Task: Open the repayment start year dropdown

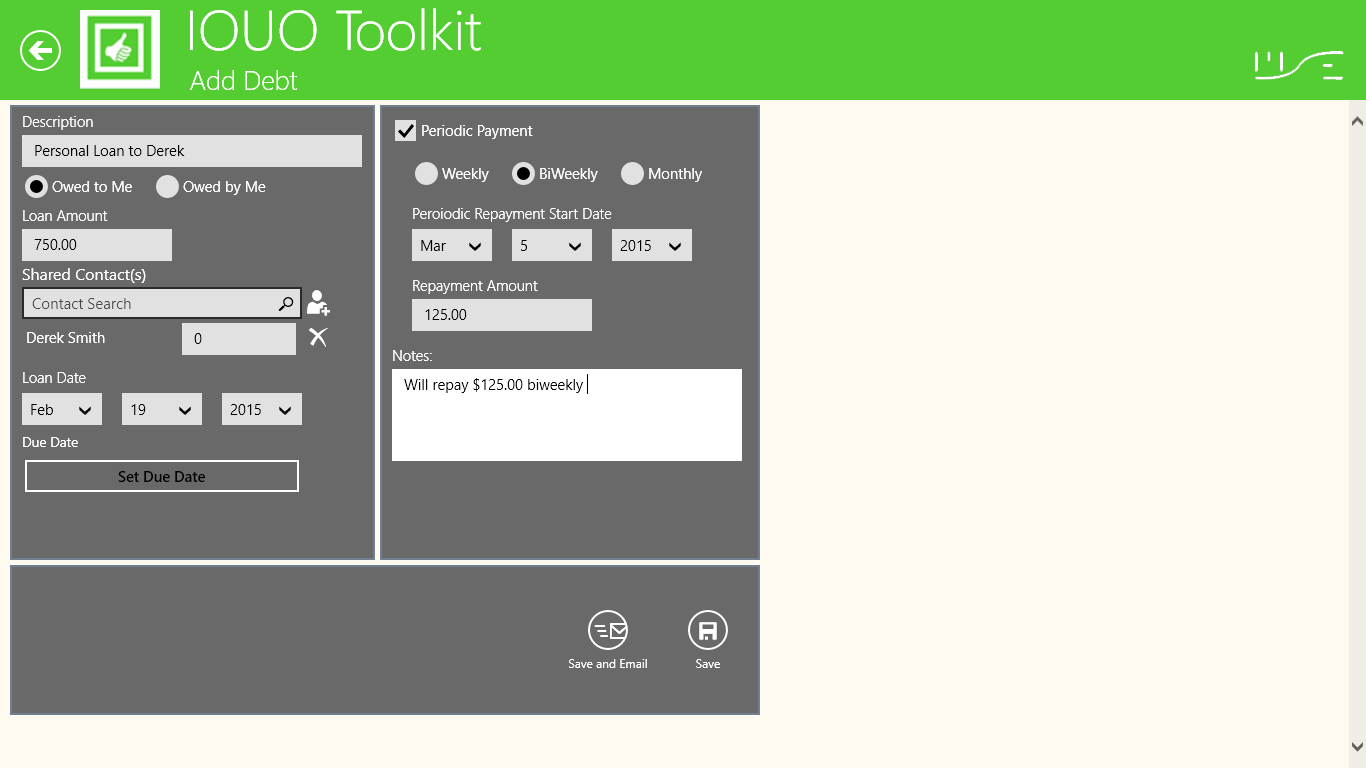Action: click(651, 246)
